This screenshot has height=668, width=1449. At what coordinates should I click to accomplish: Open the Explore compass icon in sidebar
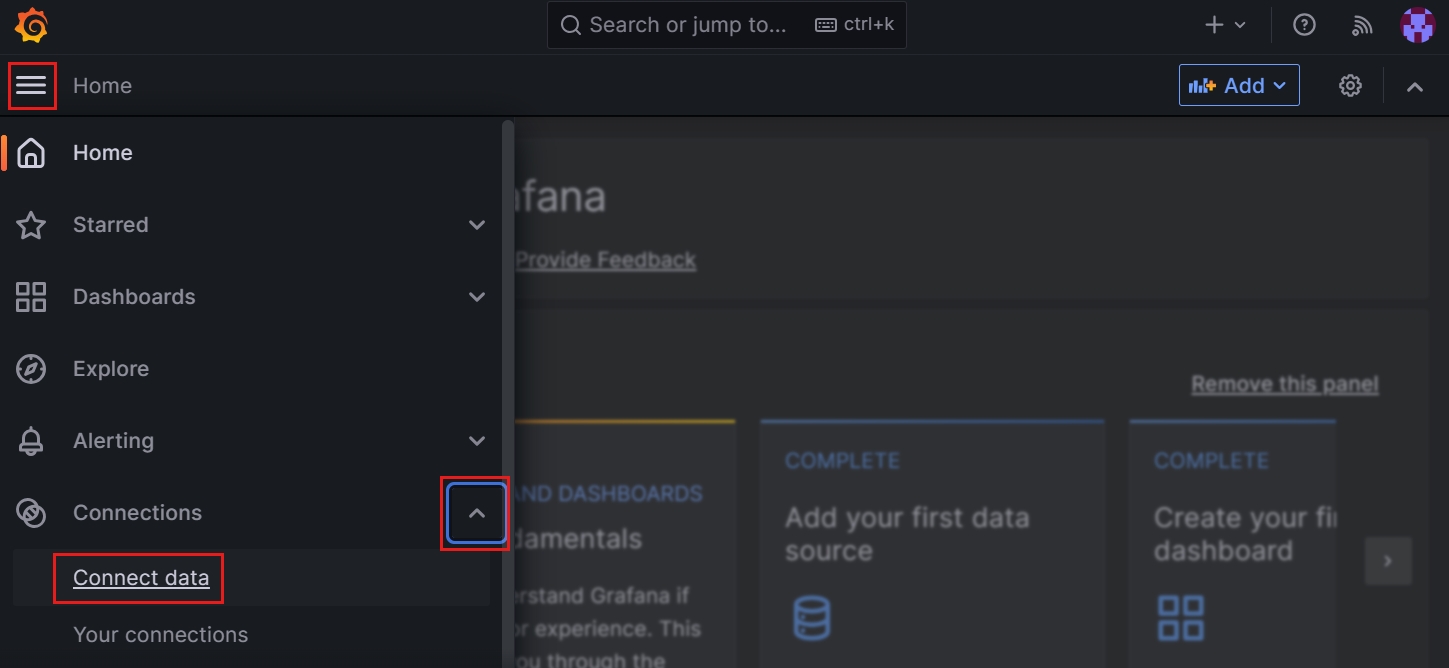coord(31,368)
